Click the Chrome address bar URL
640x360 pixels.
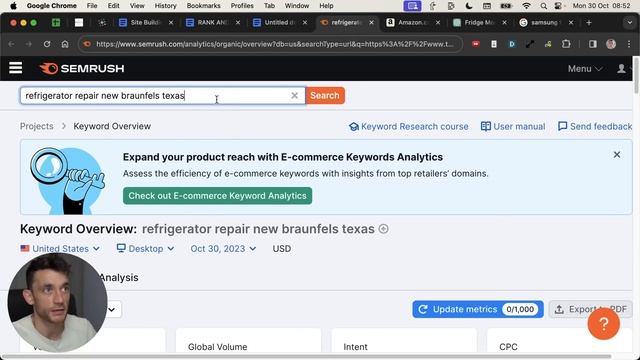pyautogui.click(x=275, y=44)
